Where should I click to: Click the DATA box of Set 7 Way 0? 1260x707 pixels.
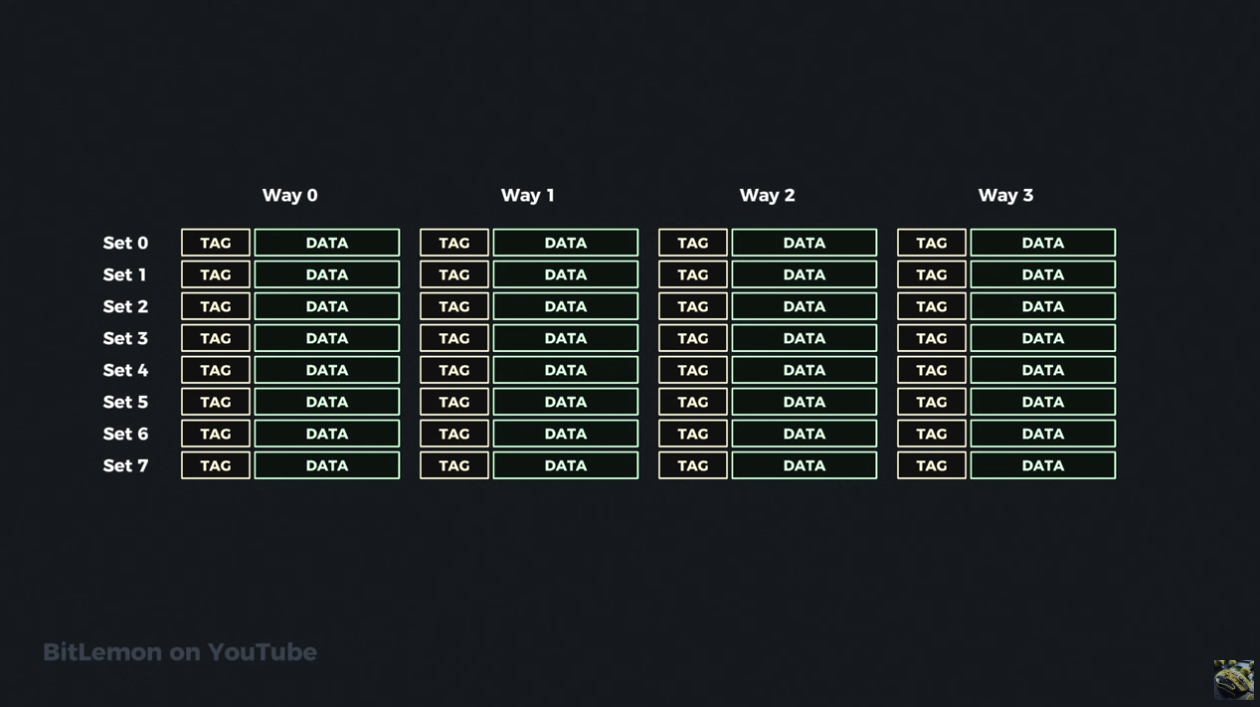tap(327, 465)
